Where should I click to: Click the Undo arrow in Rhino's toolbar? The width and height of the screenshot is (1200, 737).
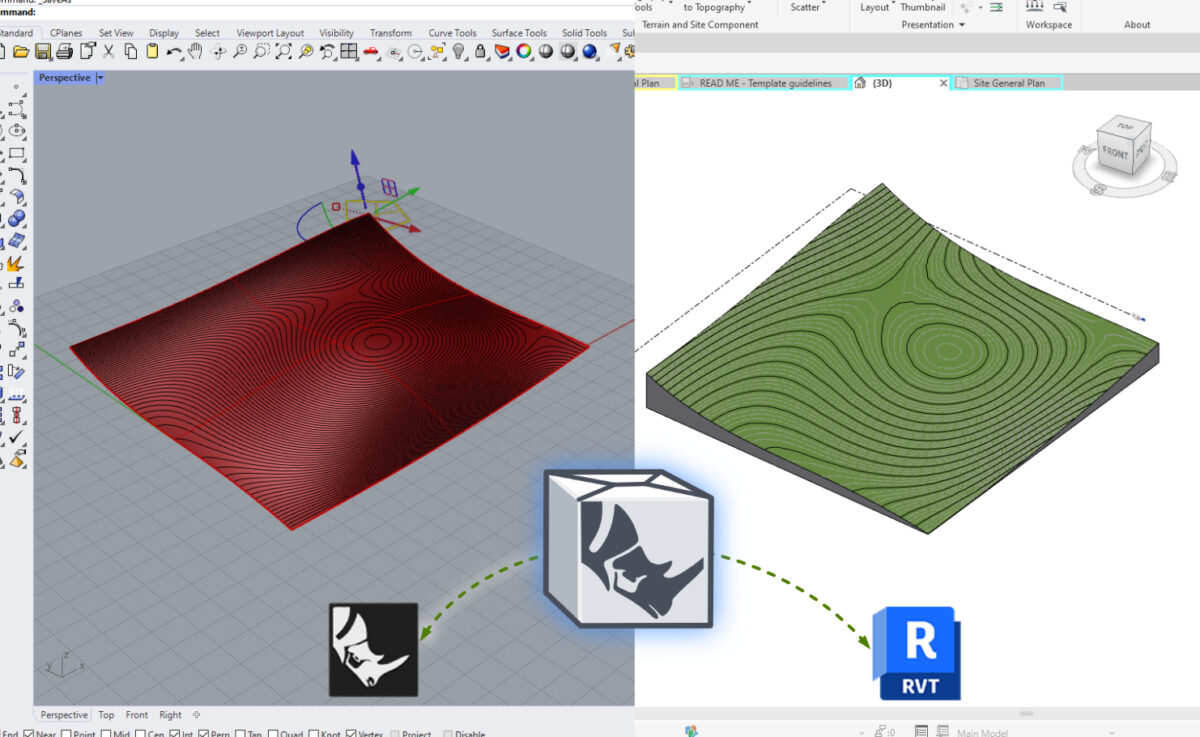pos(172,52)
